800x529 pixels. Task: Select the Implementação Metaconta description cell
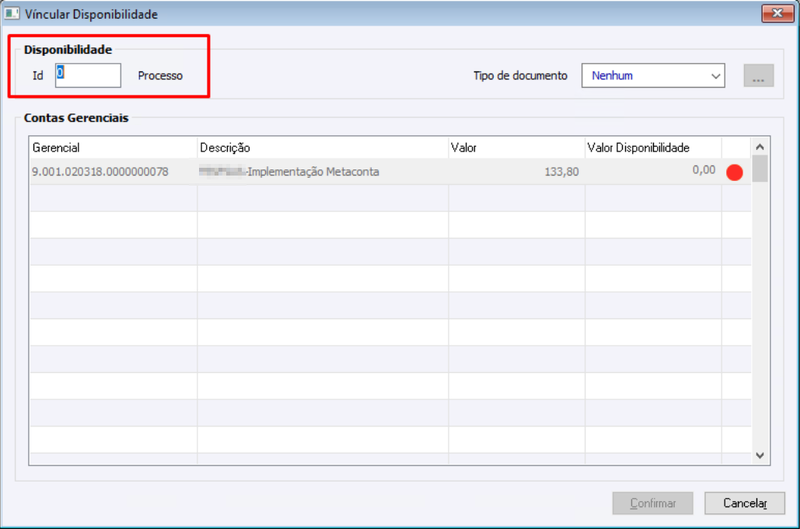pos(323,172)
